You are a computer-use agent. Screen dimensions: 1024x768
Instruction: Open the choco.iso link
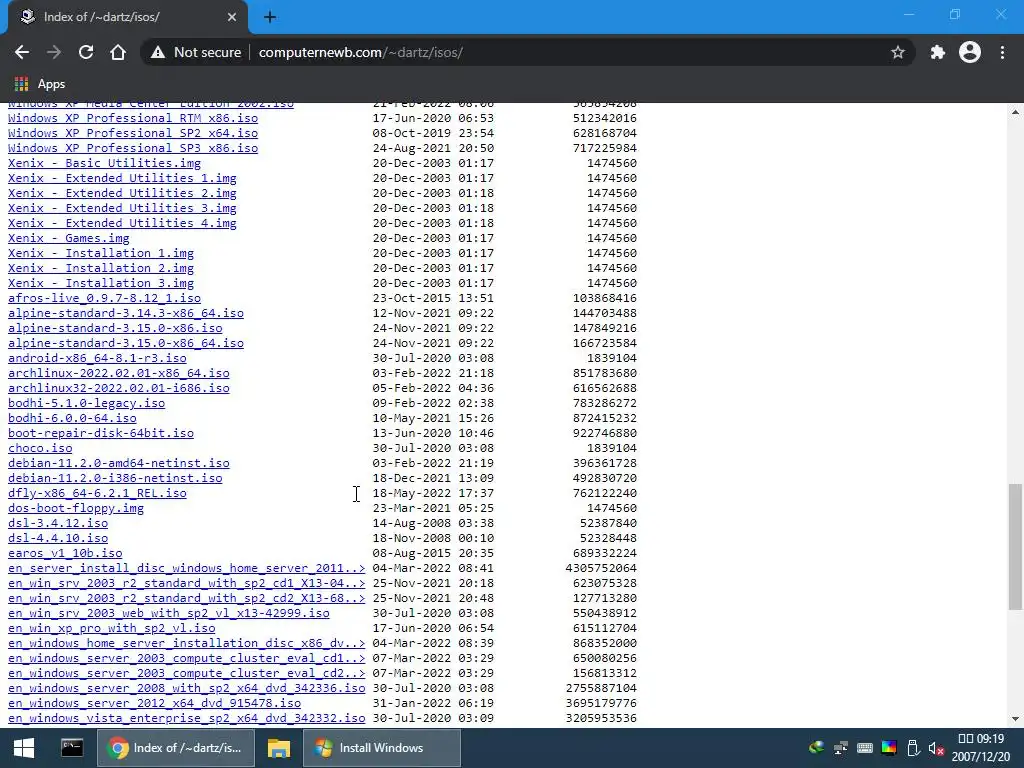tap(40, 449)
